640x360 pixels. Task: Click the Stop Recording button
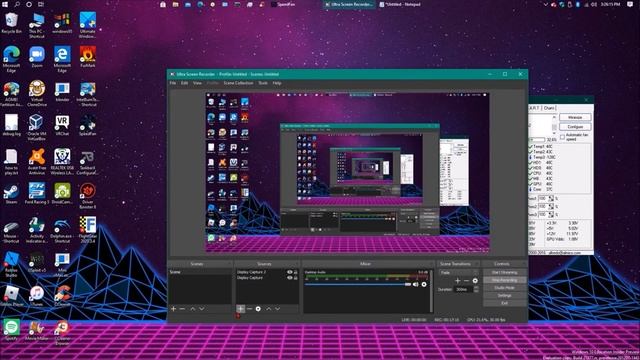point(504,280)
